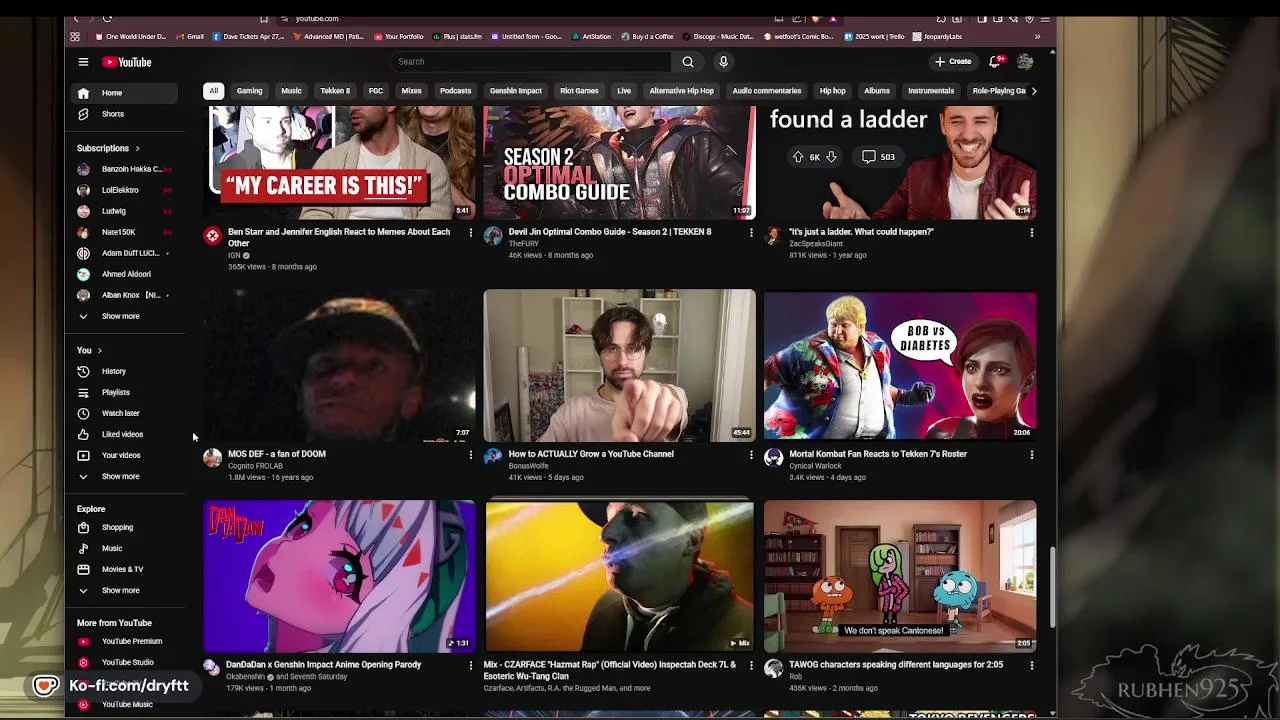Click the search magnifier button

point(688,62)
